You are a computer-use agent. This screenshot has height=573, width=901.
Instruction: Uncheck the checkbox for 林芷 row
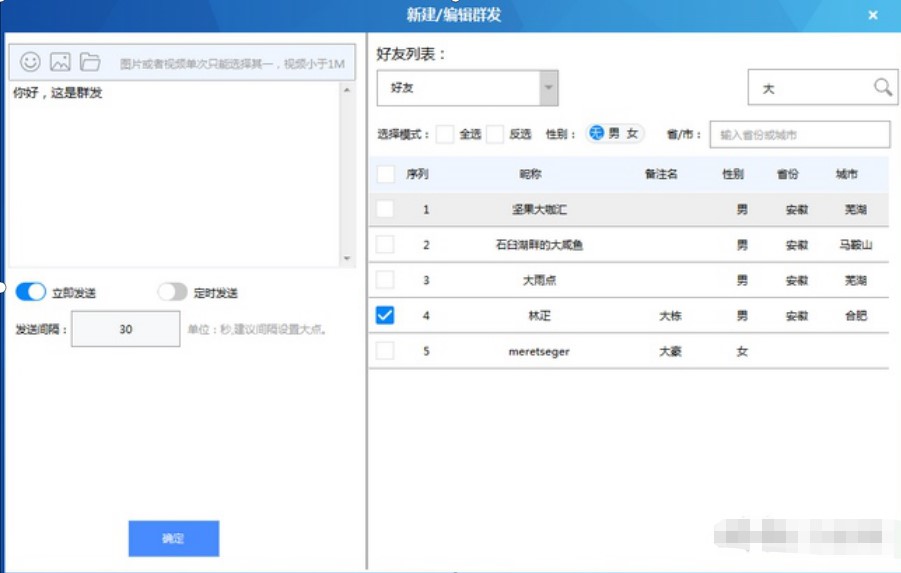click(385, 316)
